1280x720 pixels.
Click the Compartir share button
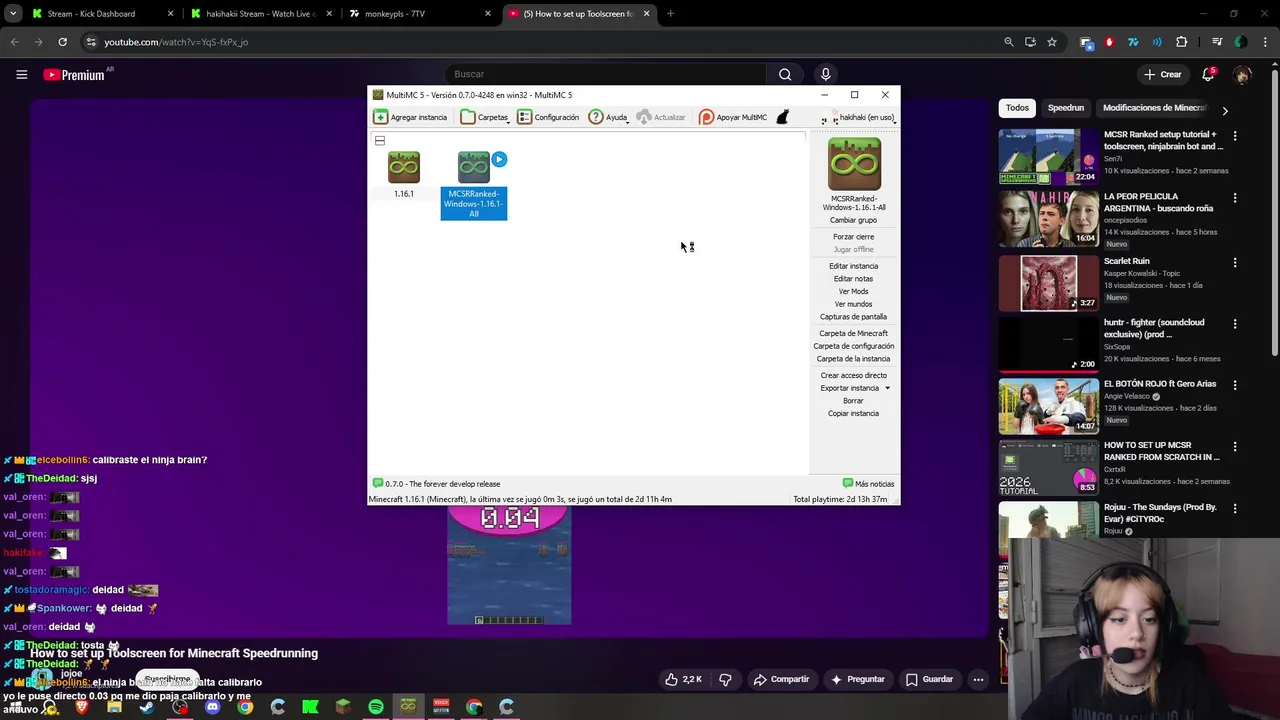pyautogui.click(x=782, y=679)
